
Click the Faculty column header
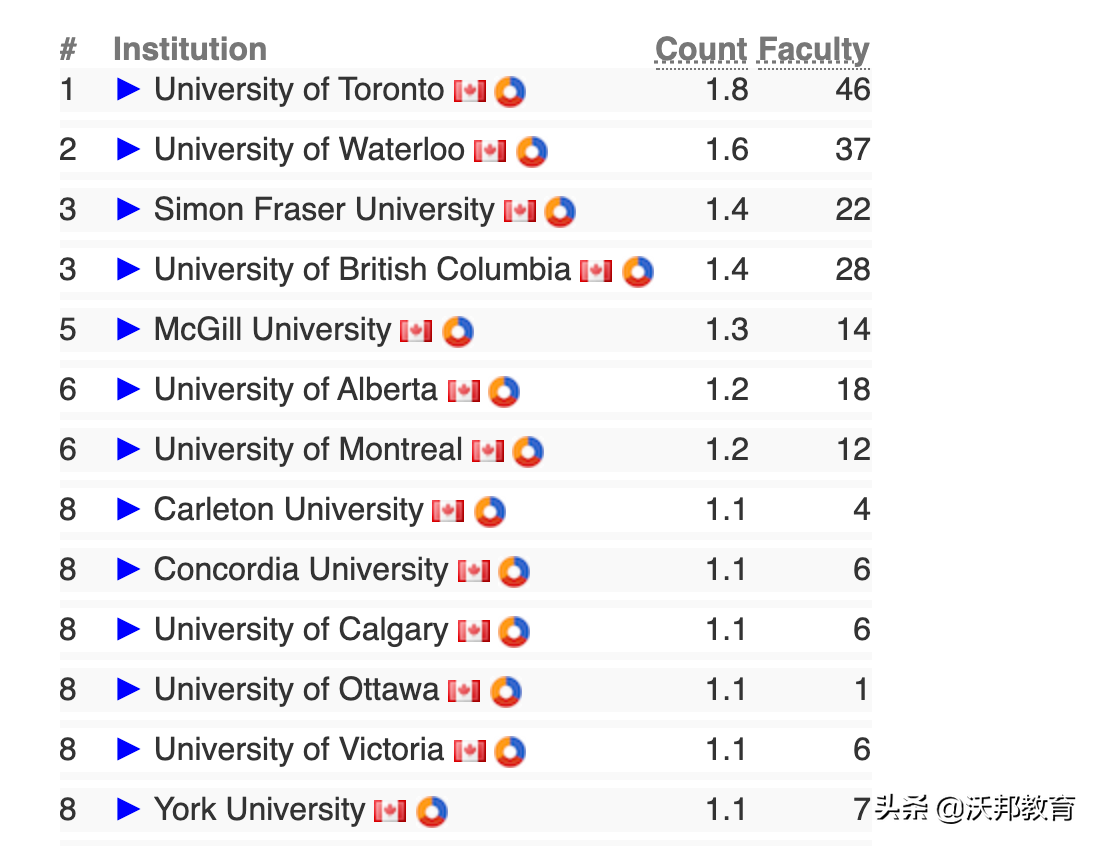click(x=814, y=50)
